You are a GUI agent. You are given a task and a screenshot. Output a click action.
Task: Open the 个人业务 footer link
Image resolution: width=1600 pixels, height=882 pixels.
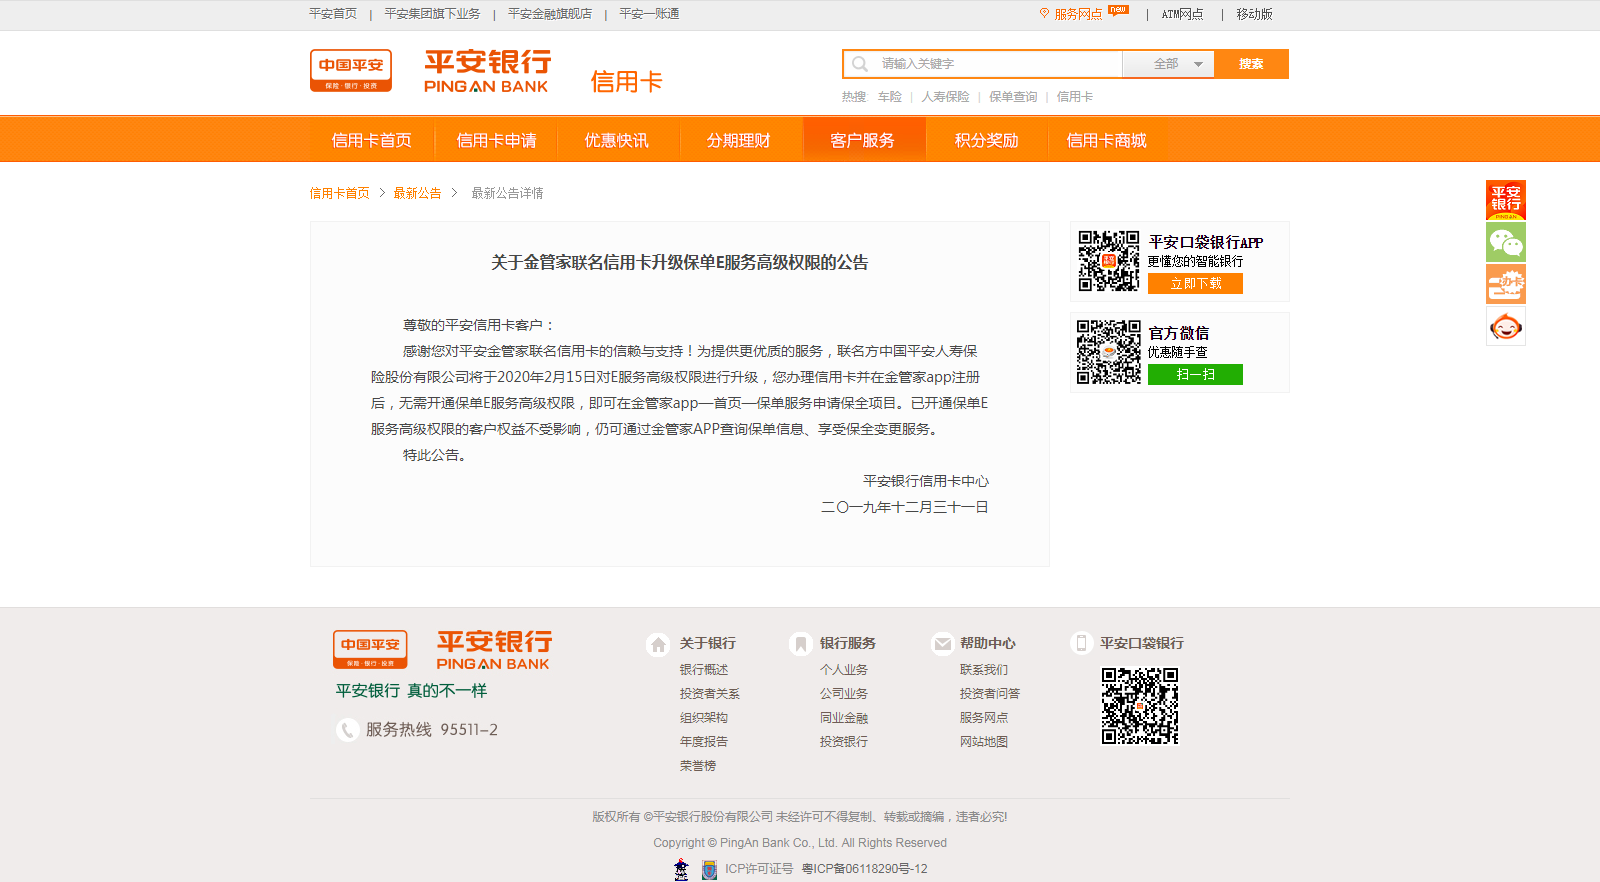click(x=844, y=670)
